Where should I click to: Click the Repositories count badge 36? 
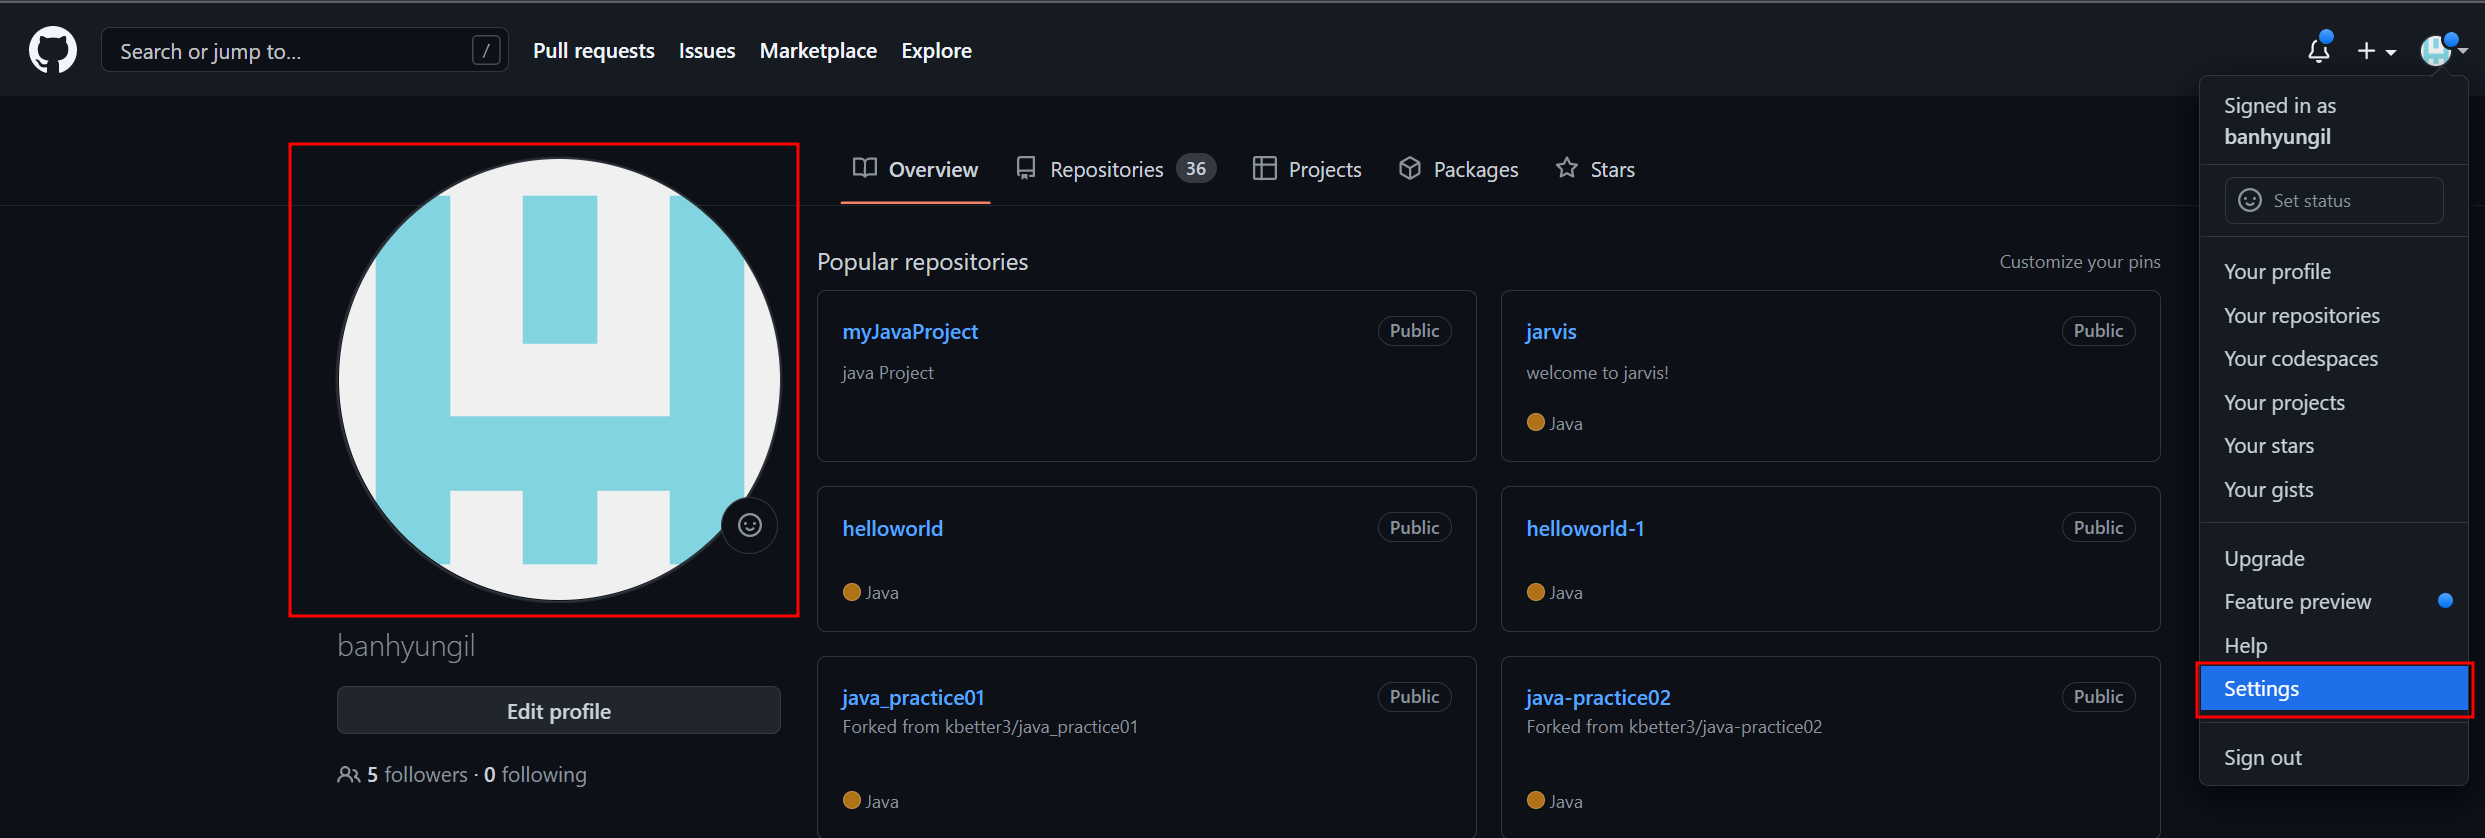pyautogui.click(x=1196, y=169)
